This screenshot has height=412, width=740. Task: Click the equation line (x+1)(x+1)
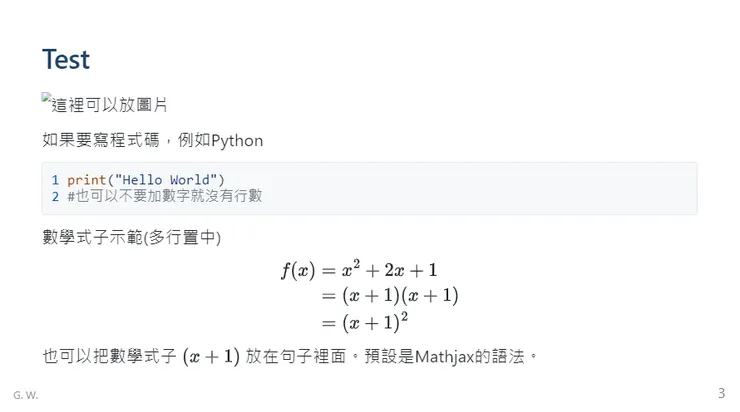[389, 295]
